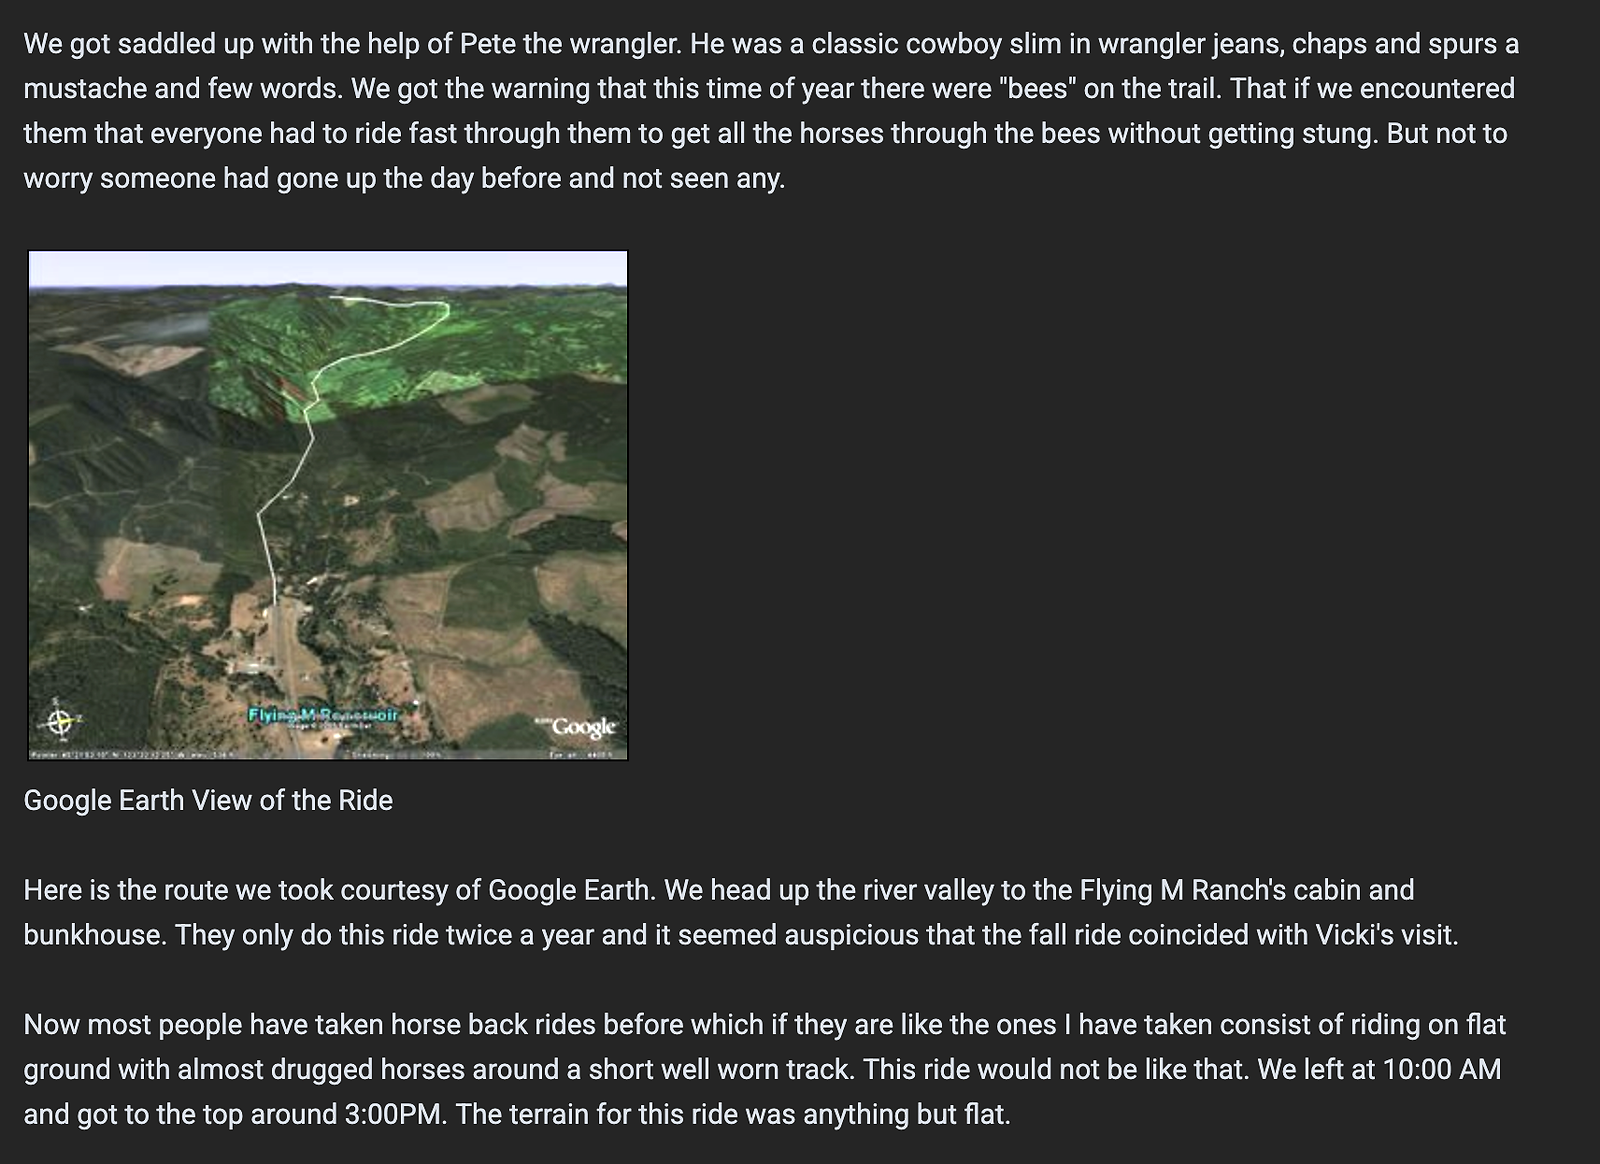Click the quoted word "bees" in the first paragraph

[x=1034, y=89]
